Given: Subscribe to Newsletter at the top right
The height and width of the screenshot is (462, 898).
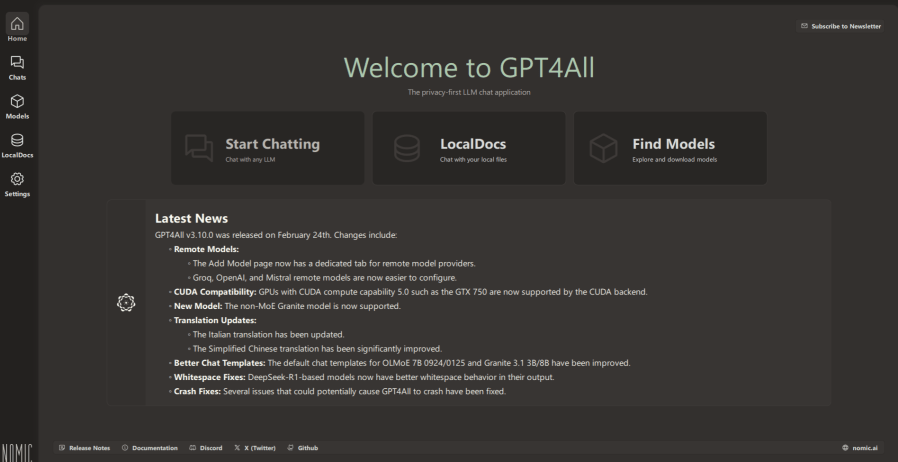Looking at the screenshot, I should coord(841,26).
